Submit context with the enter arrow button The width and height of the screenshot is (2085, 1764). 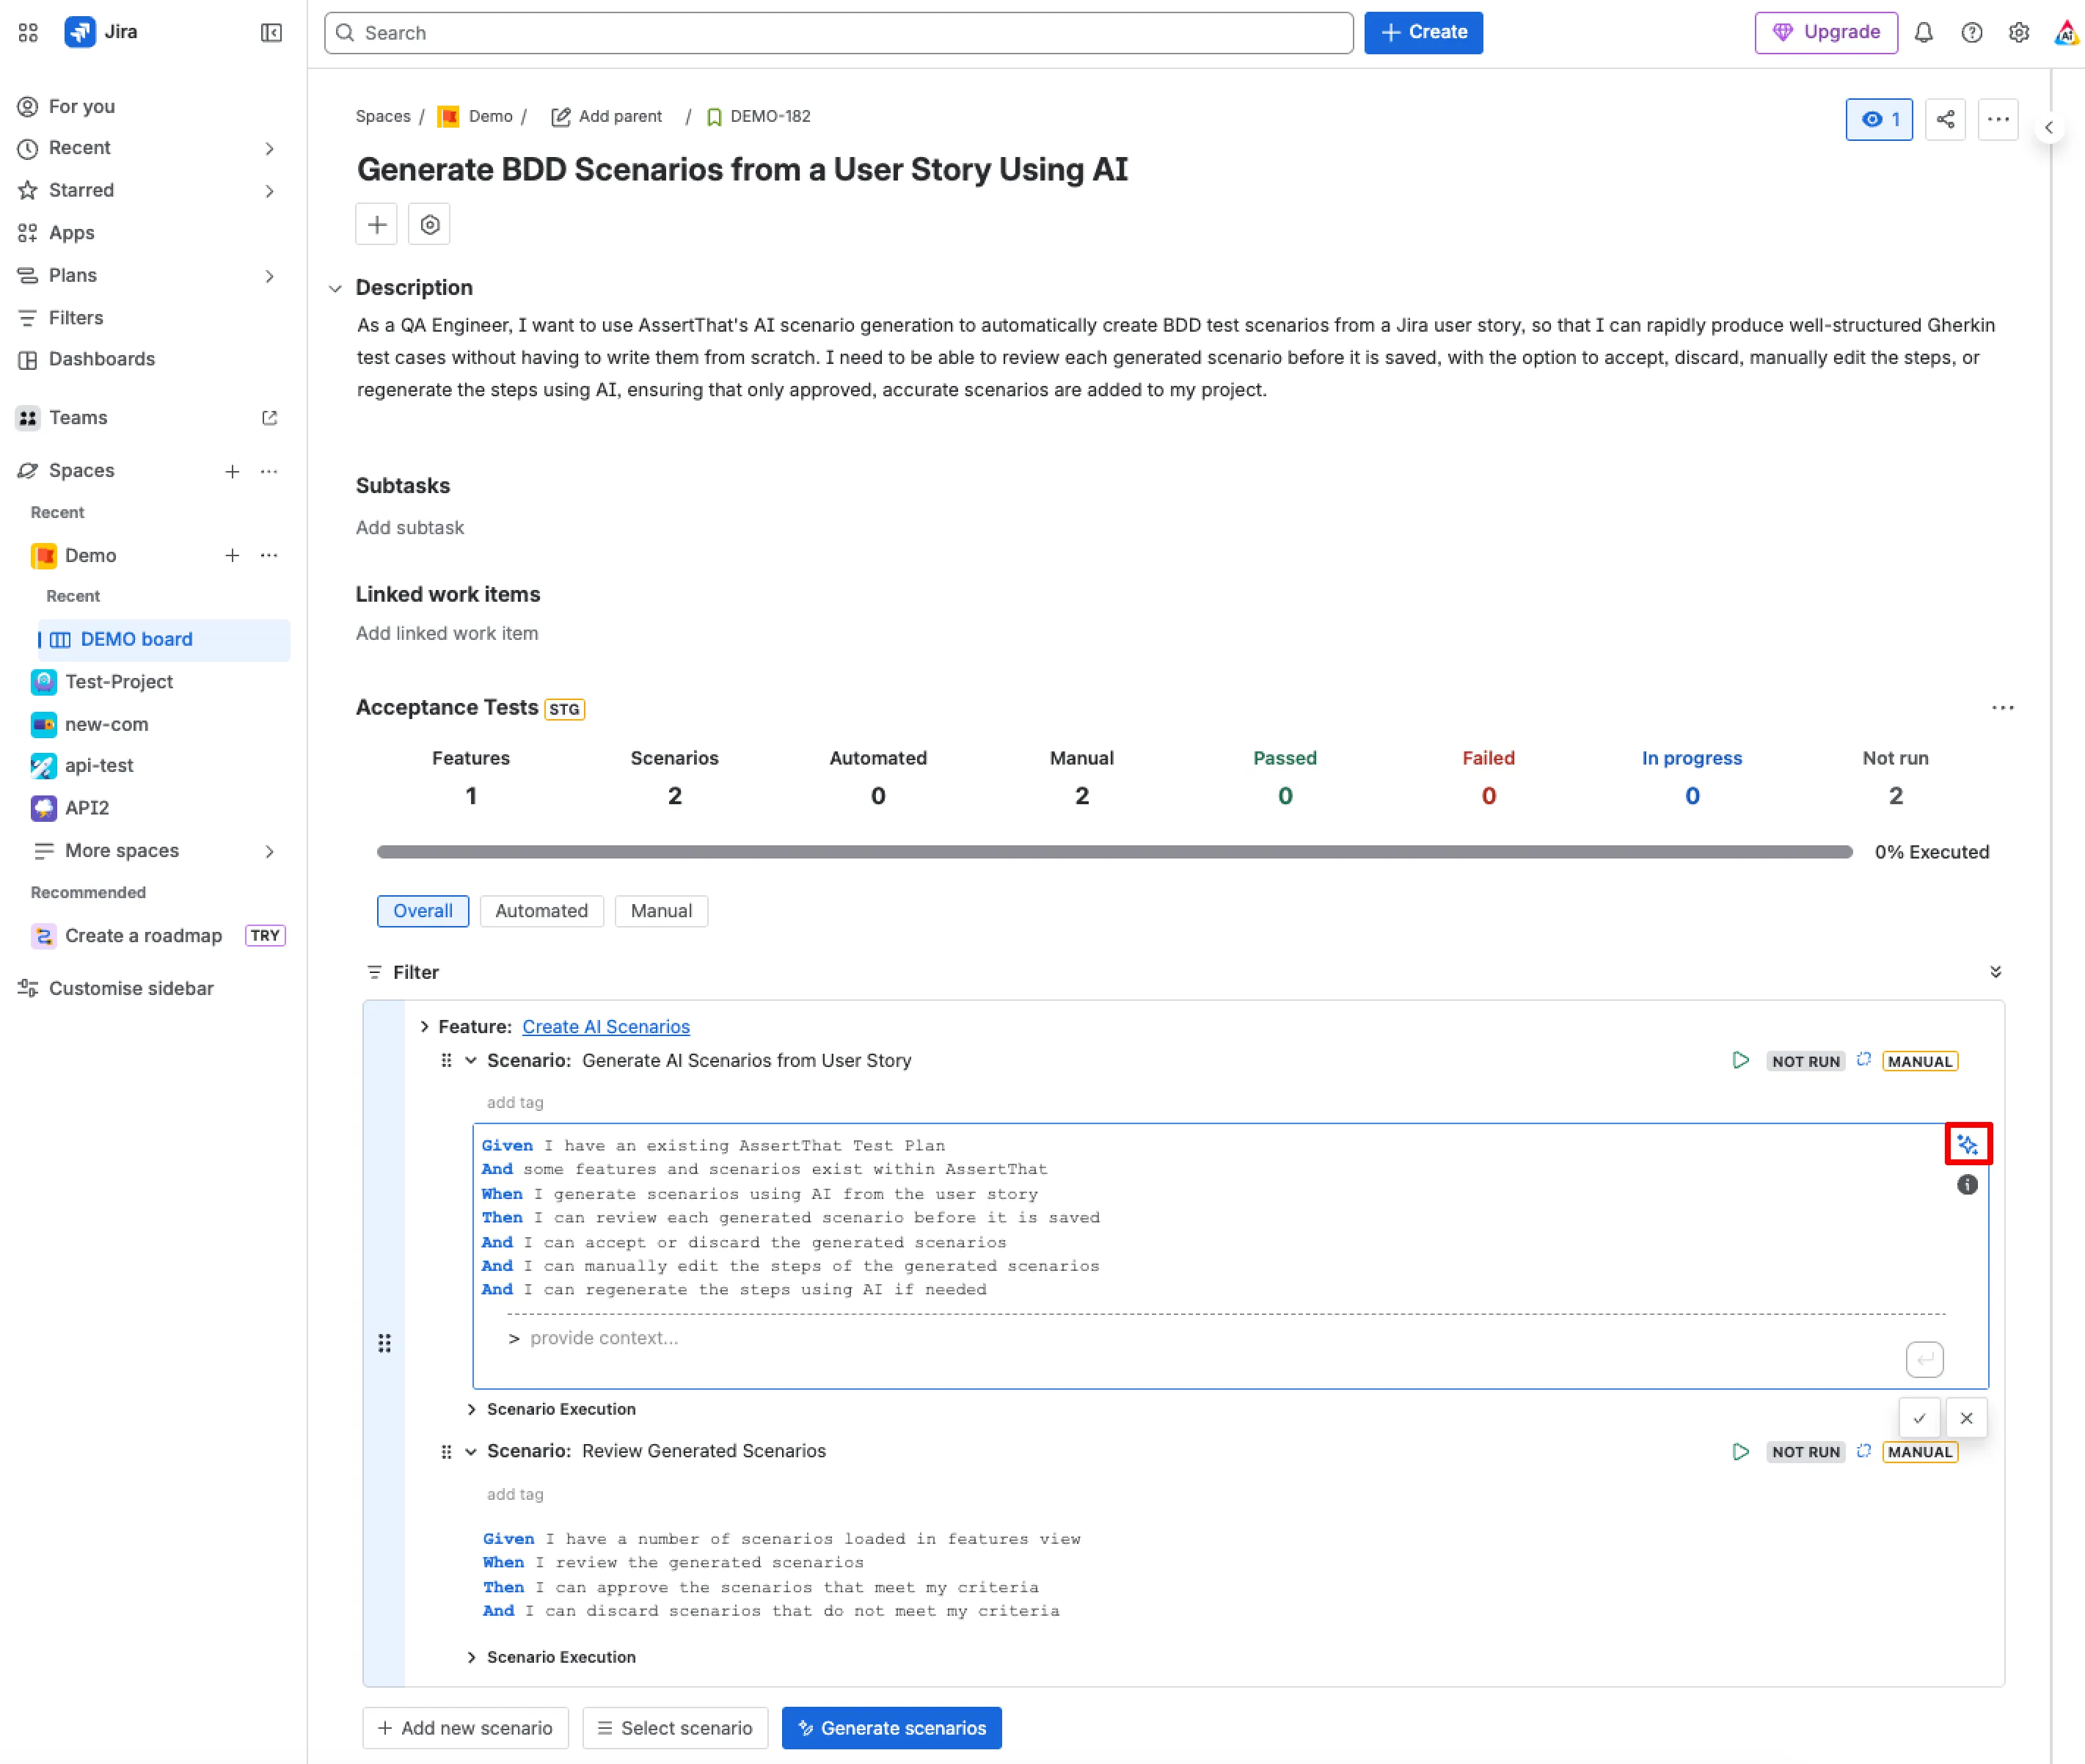tap(1925, 1360)
